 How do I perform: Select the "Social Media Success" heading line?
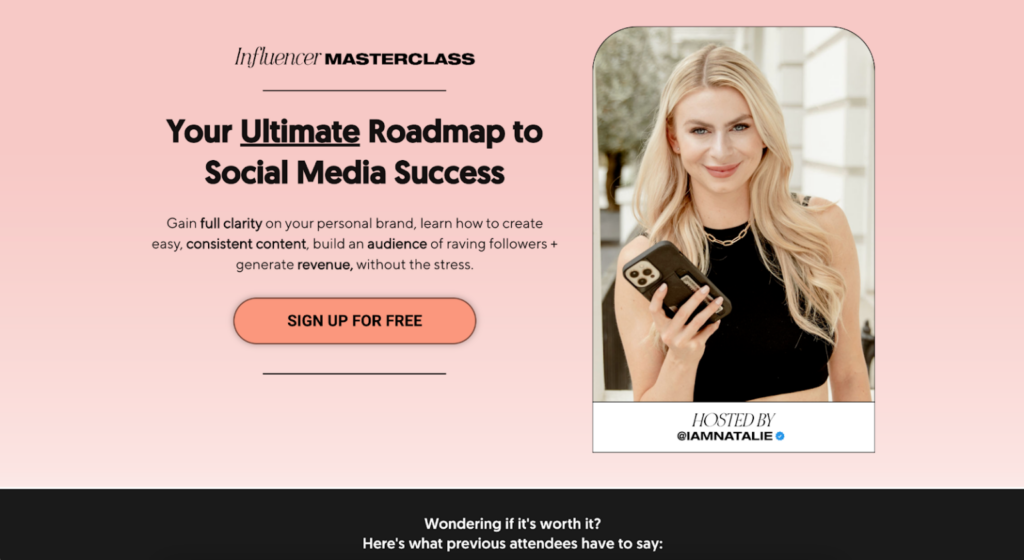pyautogui.click(x=355, y=172)
